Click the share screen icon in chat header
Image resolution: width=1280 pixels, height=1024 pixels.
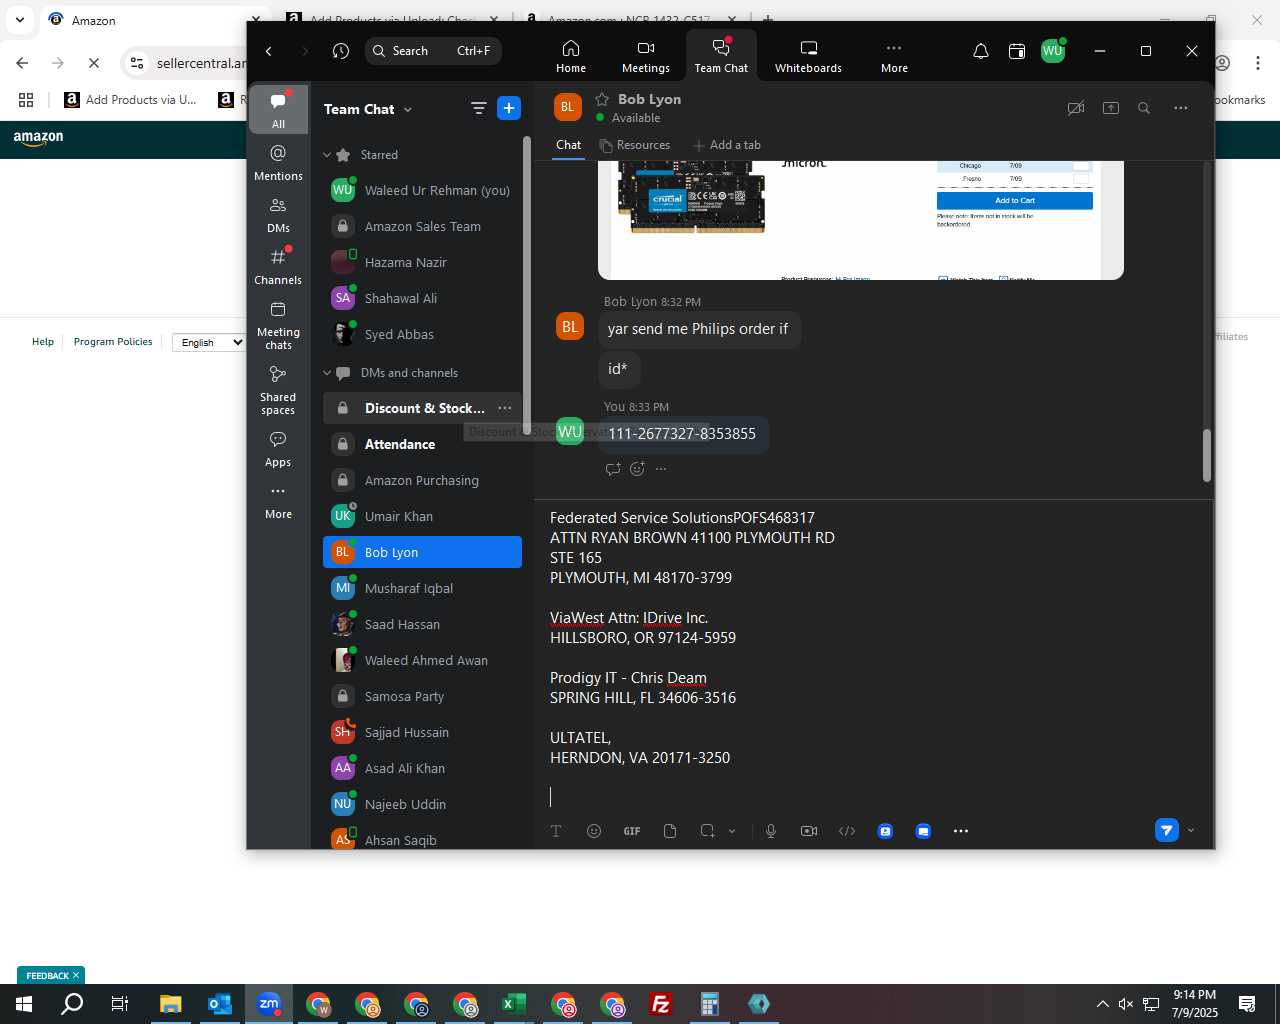1111,108
